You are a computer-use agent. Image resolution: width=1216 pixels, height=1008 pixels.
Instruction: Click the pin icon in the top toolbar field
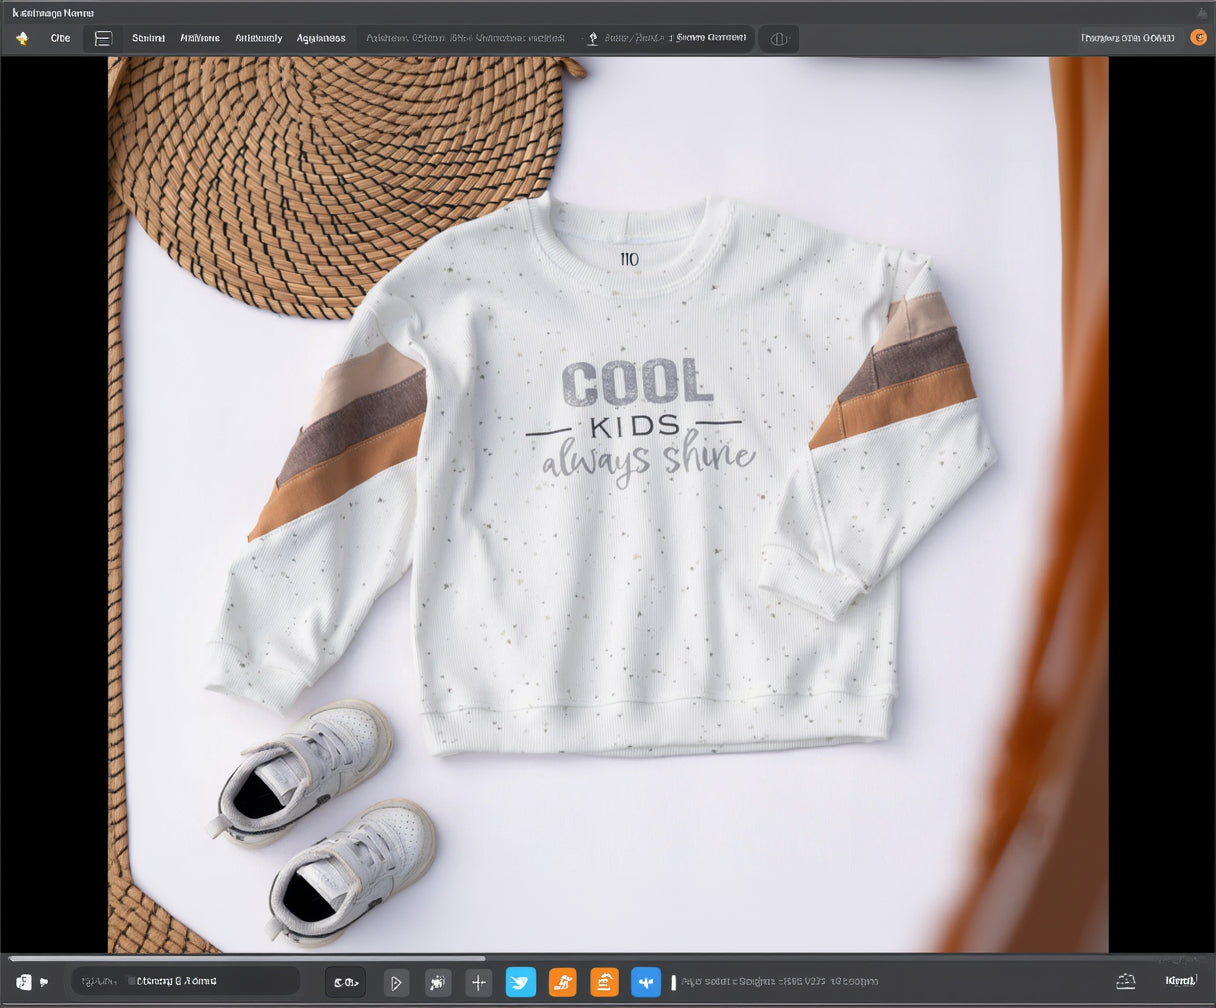point(592,38)
